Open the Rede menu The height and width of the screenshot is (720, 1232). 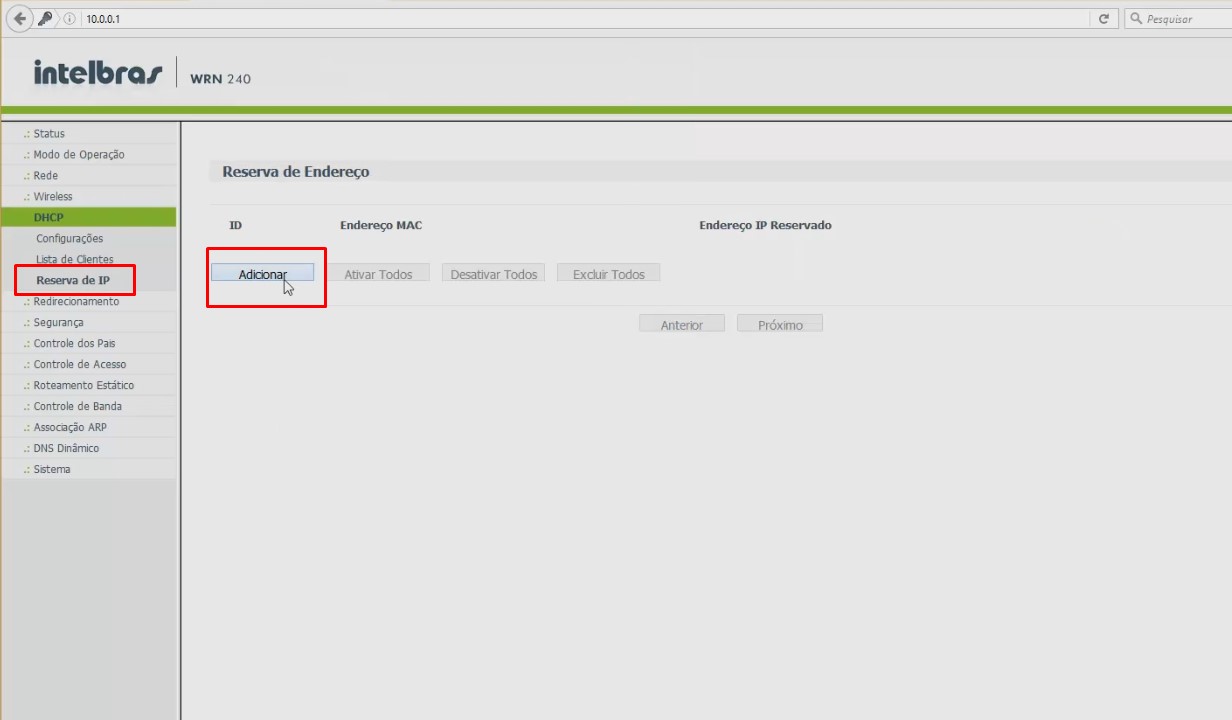46,175
